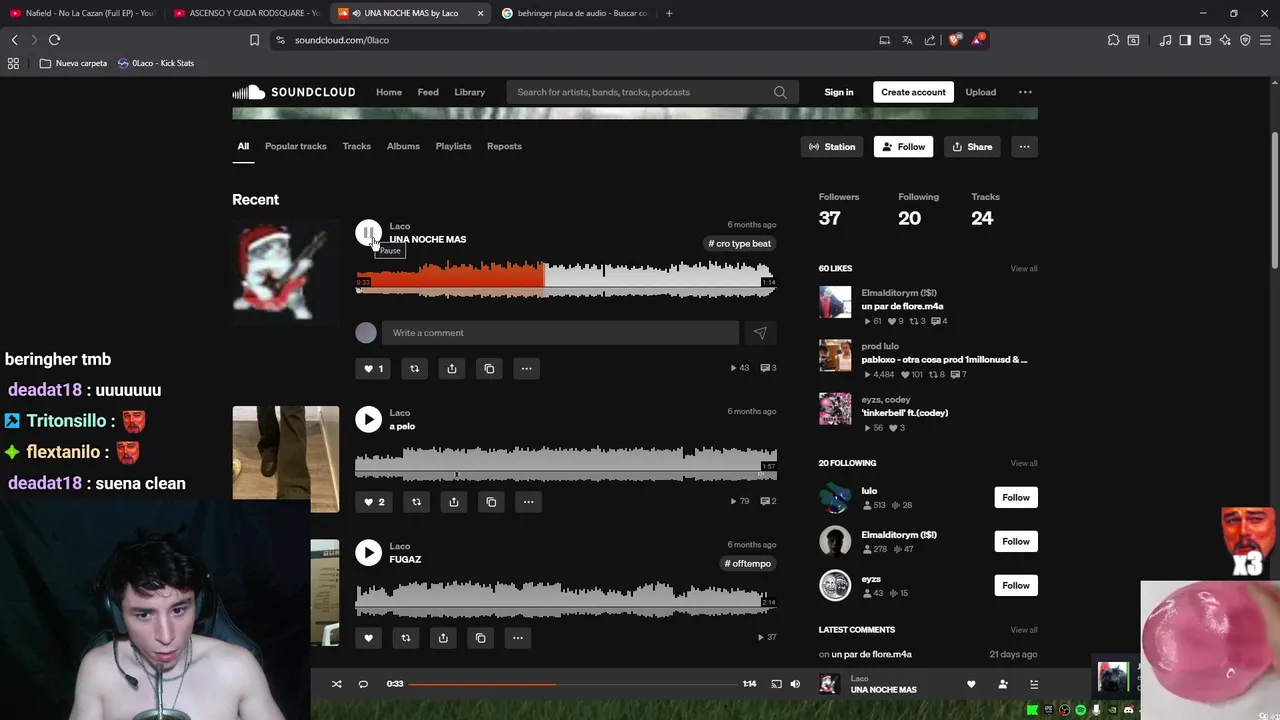
Task: Switch to the Reposts tab
Action: [504, 146]
